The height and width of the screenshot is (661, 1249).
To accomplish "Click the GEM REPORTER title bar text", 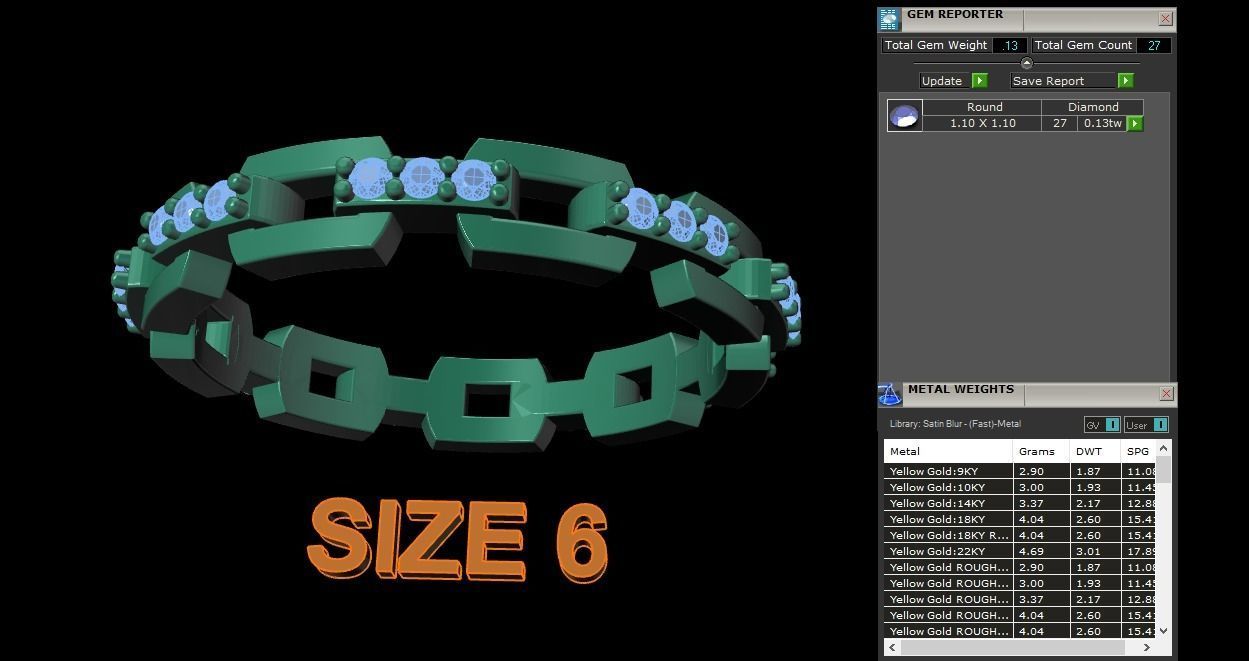I will 955,14.
